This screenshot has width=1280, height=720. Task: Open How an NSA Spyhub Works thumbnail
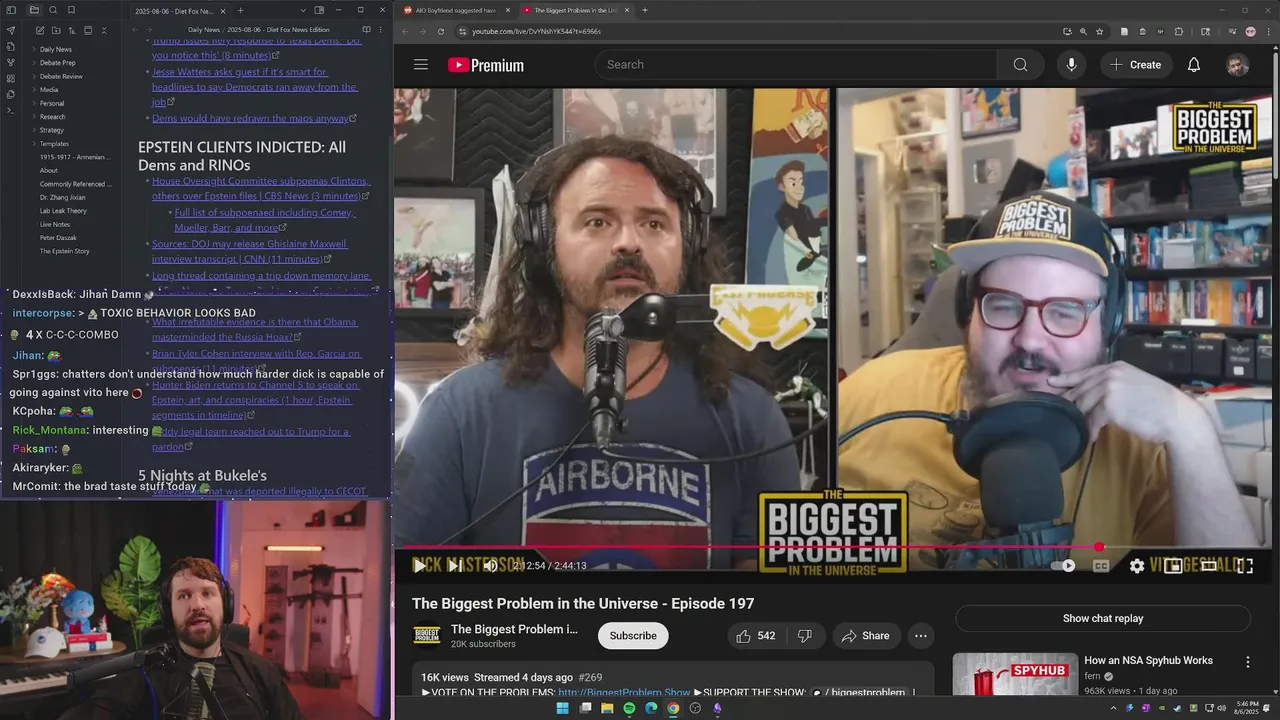[1015, 675]
